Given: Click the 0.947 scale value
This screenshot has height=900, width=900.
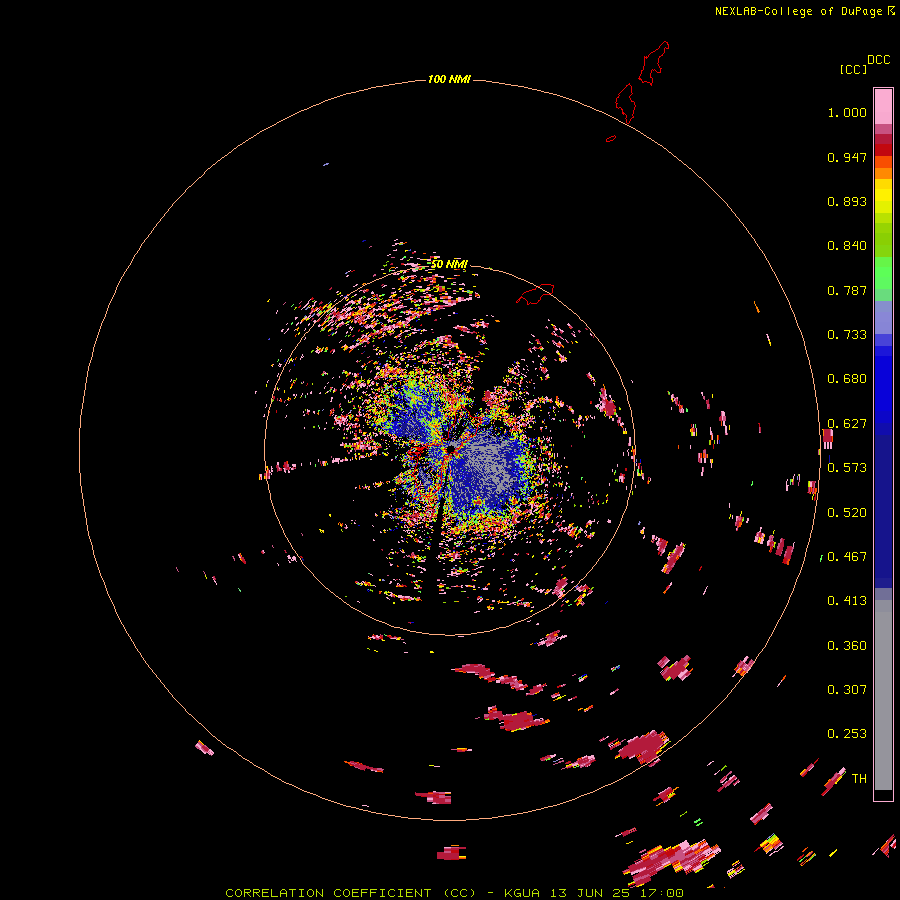Looking at the screenshot, I should (847, 157).
